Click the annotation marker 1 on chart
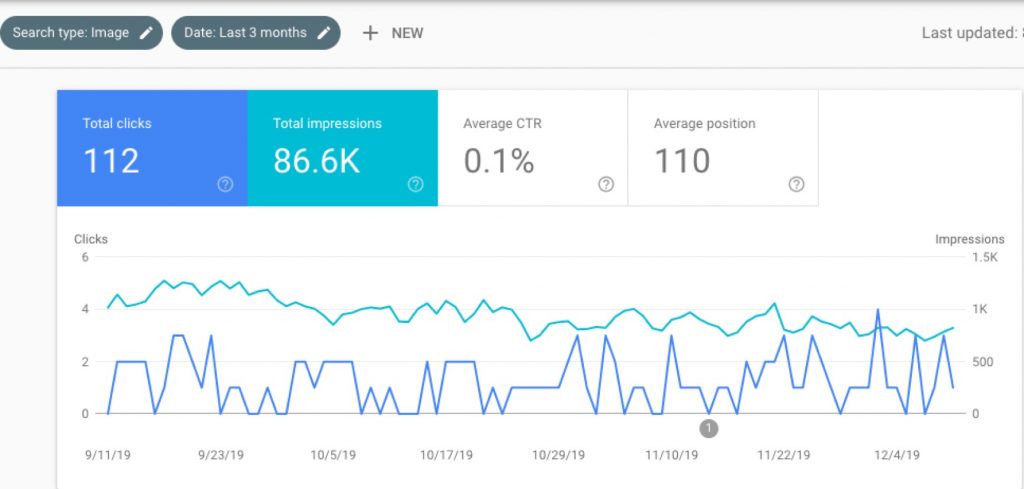Screen dimensions: 1024x489 click(x=709, y=429)
